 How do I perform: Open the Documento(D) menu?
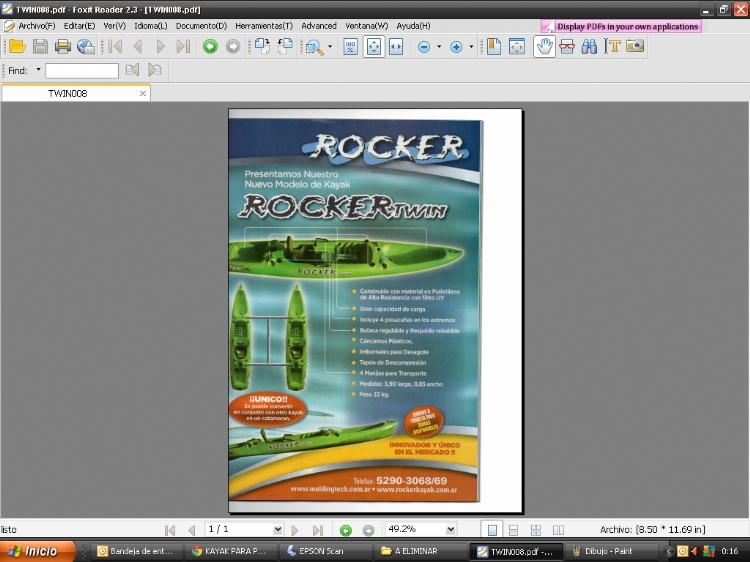[x=201, y=26]
